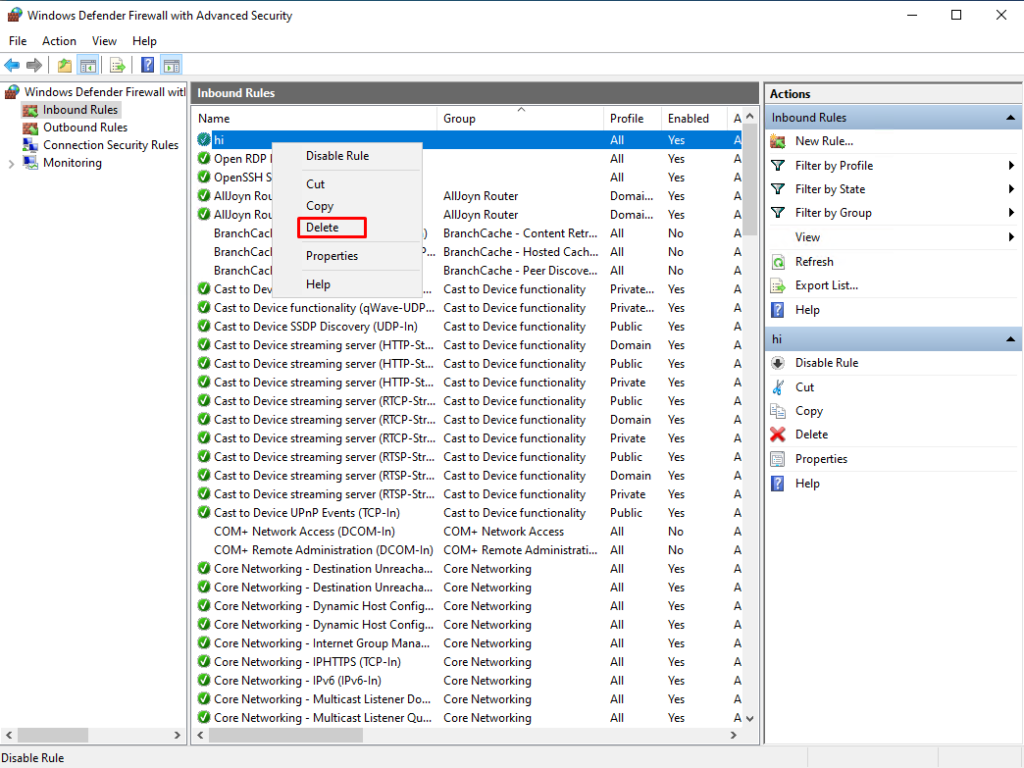This screenshot has height=768, width=1024.
Task: Open the View menu in menu bar
Action: 104,40
